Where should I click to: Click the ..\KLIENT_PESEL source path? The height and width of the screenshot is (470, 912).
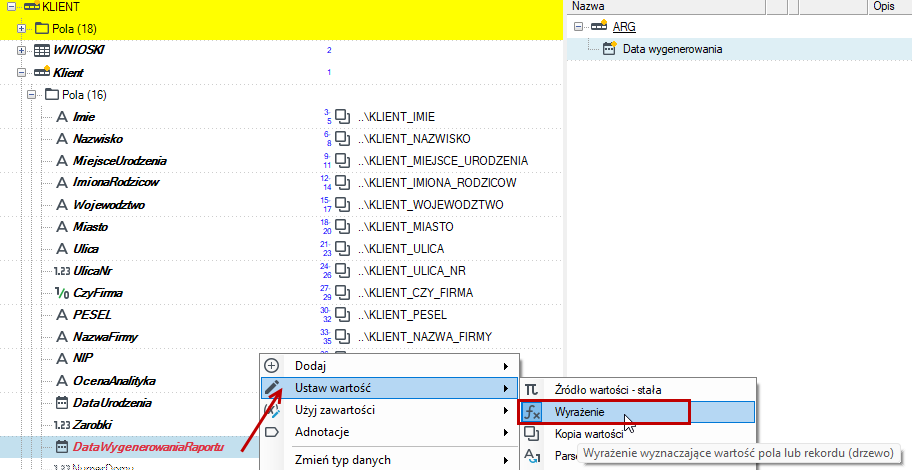[x=402, y=315]
